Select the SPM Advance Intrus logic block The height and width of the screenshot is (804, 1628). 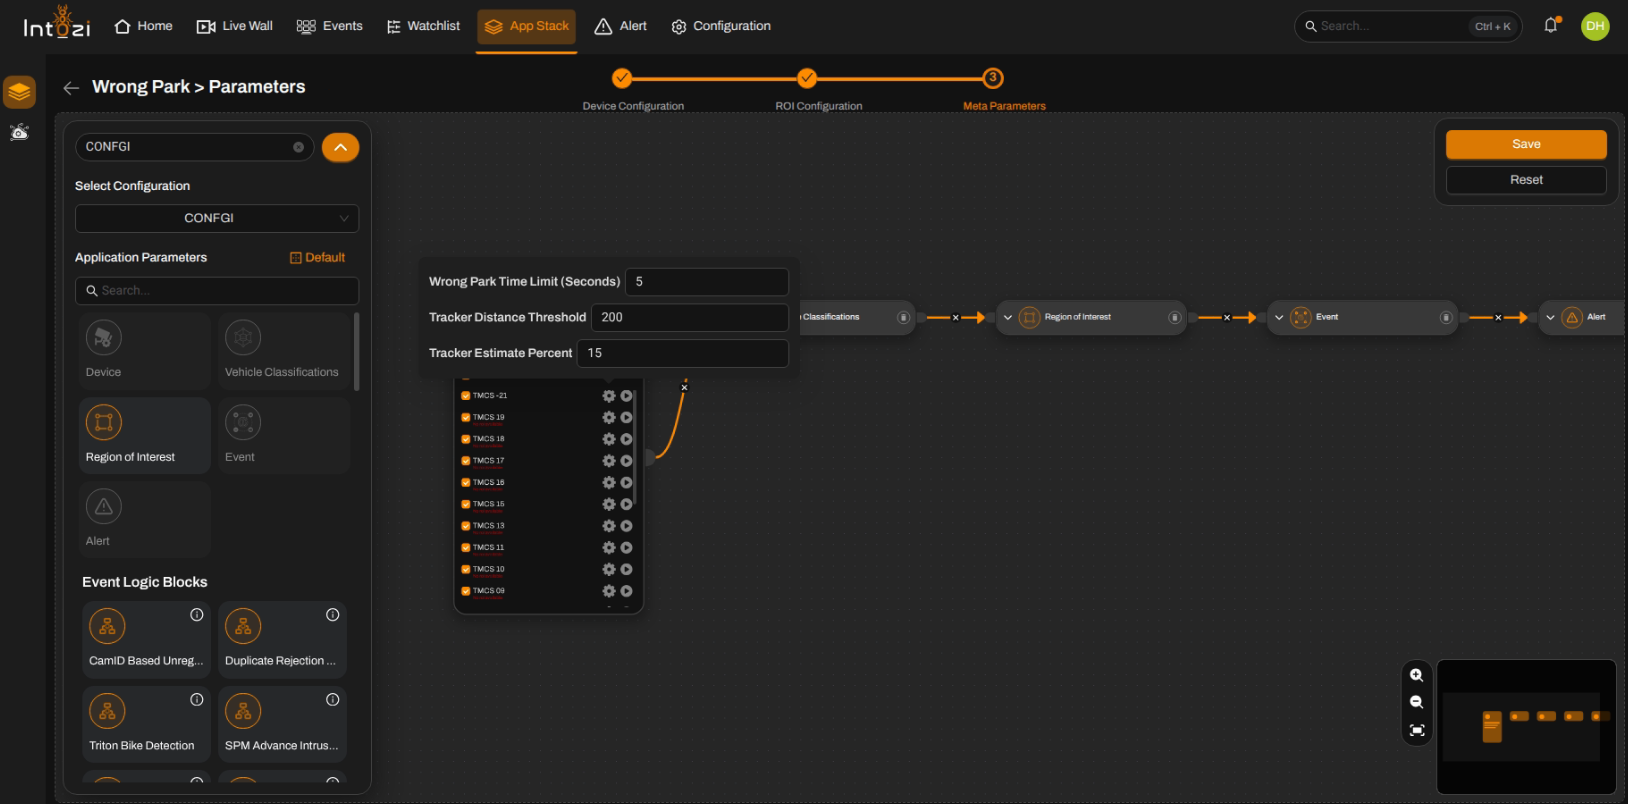point(282,725)
